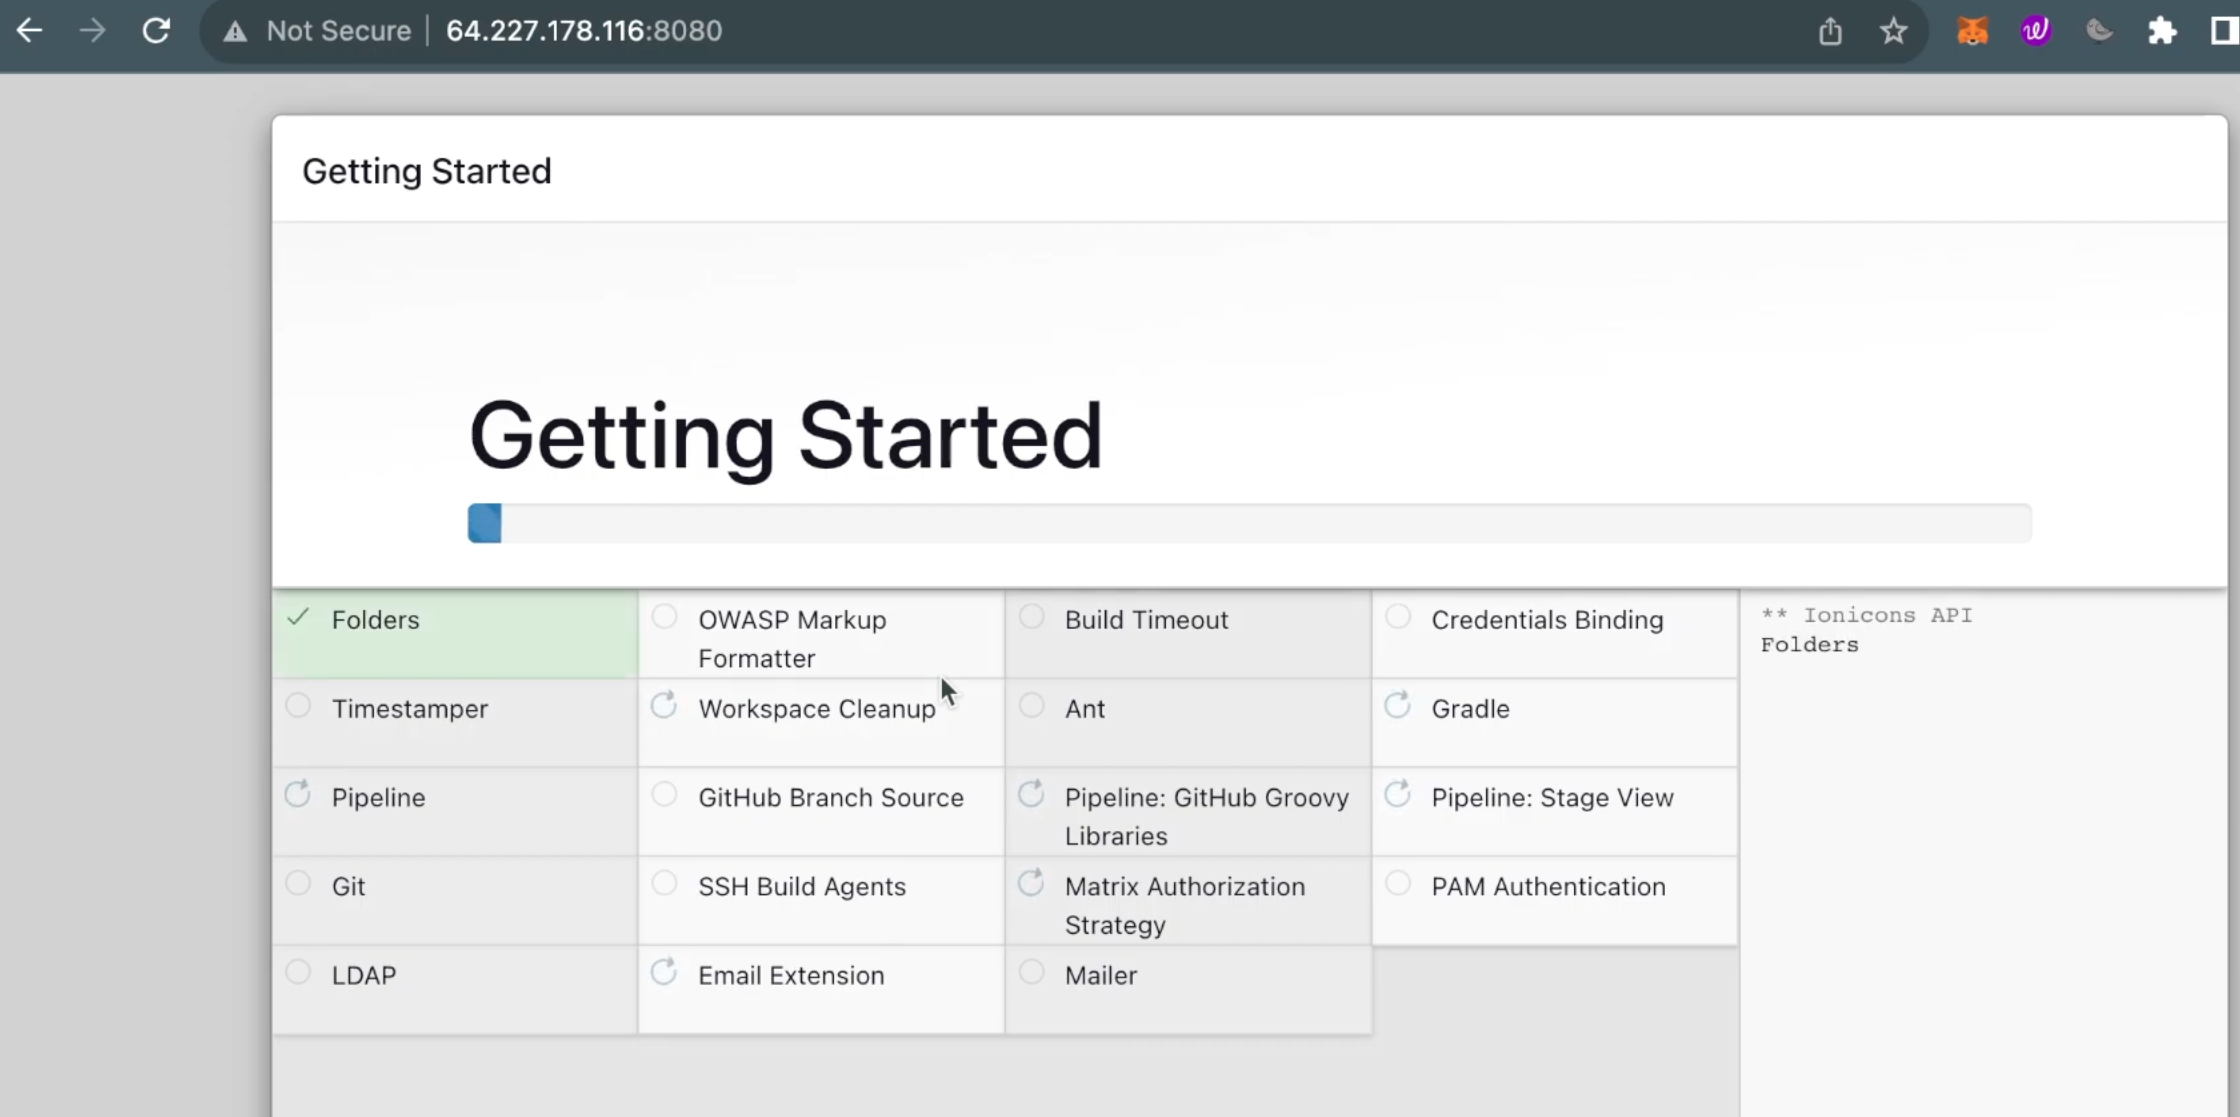
Task: Click the Build Timeout pending circle
Action: (x=1031, y=617)
